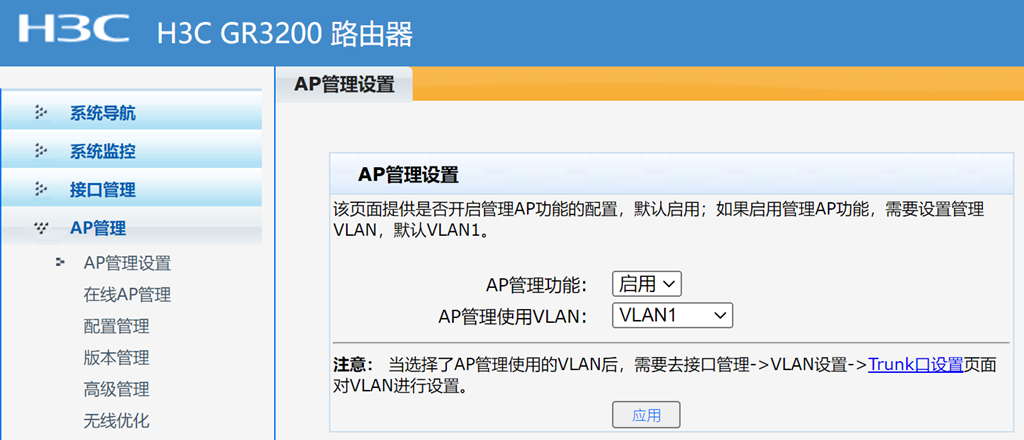Click the arrow icon beside 系统导航
The image size is (1024, 440).
click(40, 113)
